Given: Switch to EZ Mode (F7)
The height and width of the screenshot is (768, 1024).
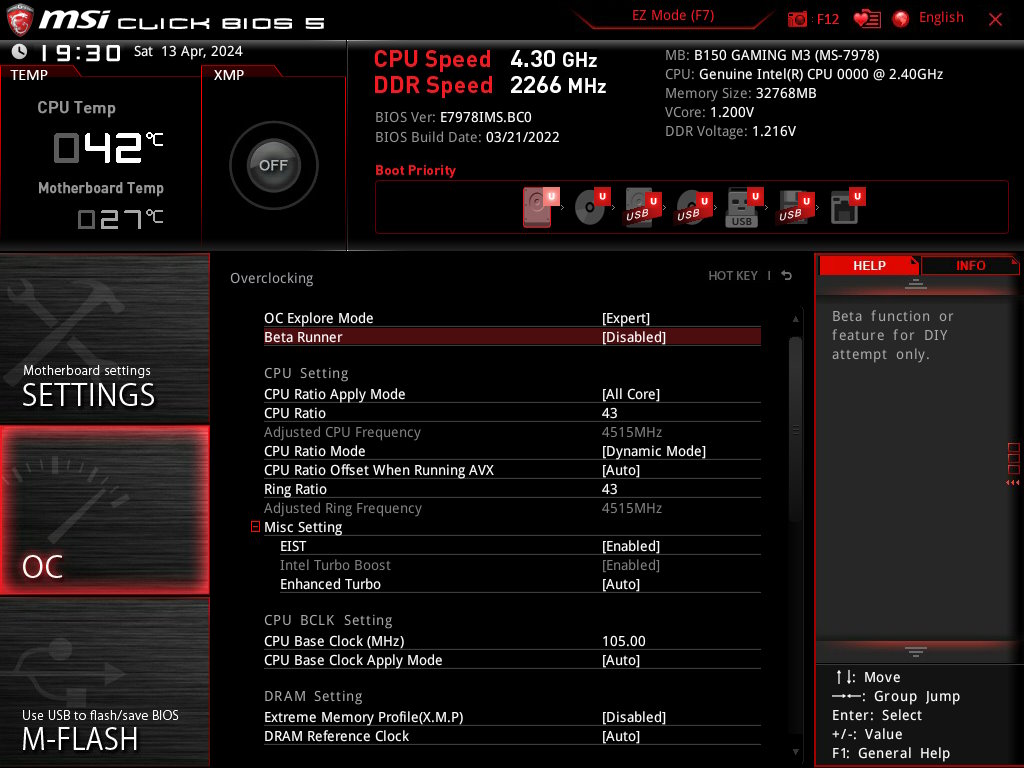Looking at the screenshot, I should (x=673, y=16).
